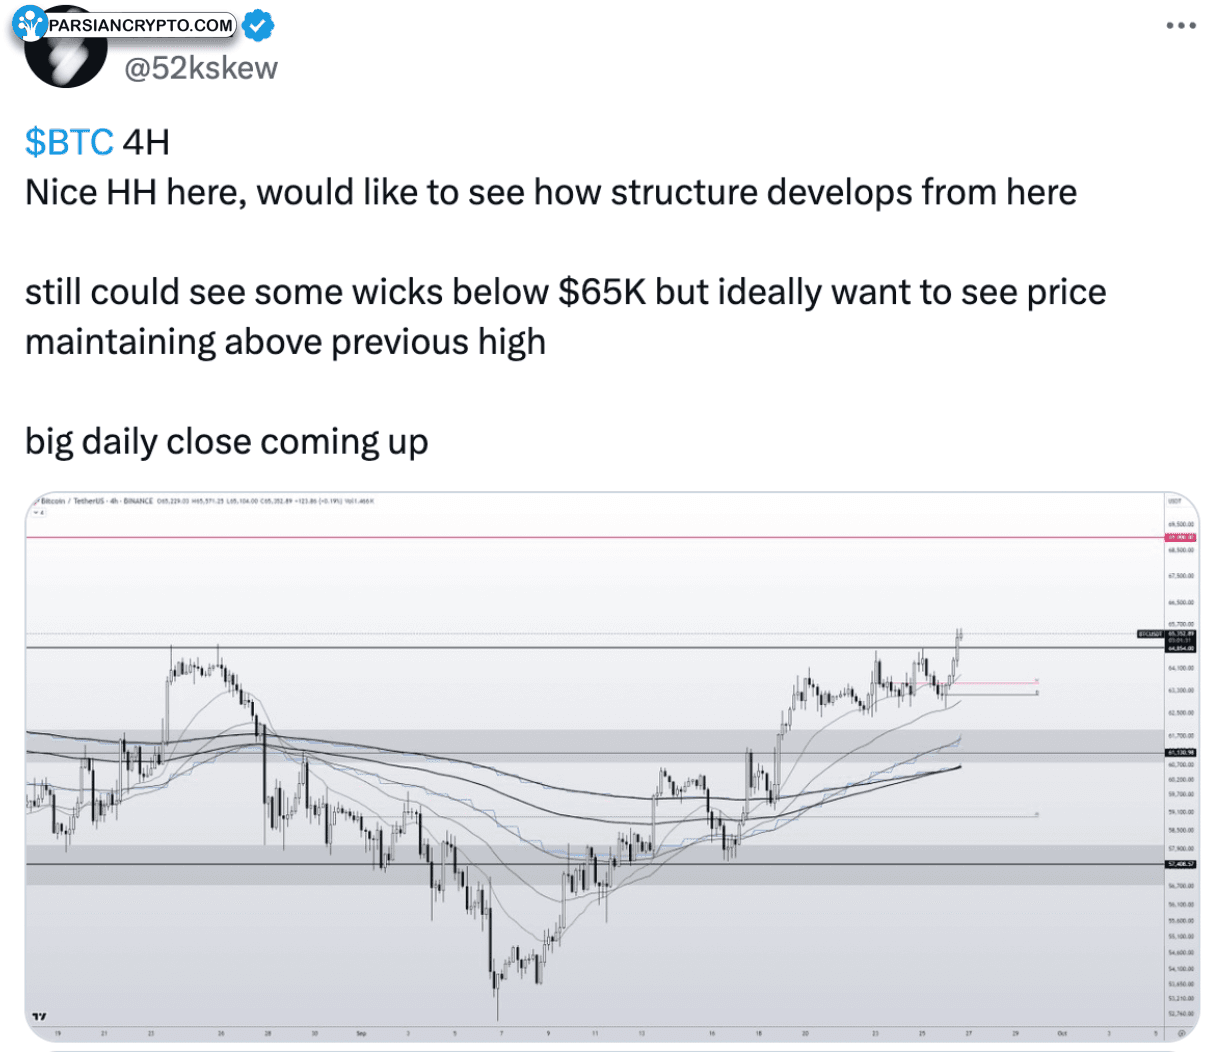Viewport: 1216px width, 1055px height.
Task: Open the @52kskew profile handle
Action: [x=200, y=68]
